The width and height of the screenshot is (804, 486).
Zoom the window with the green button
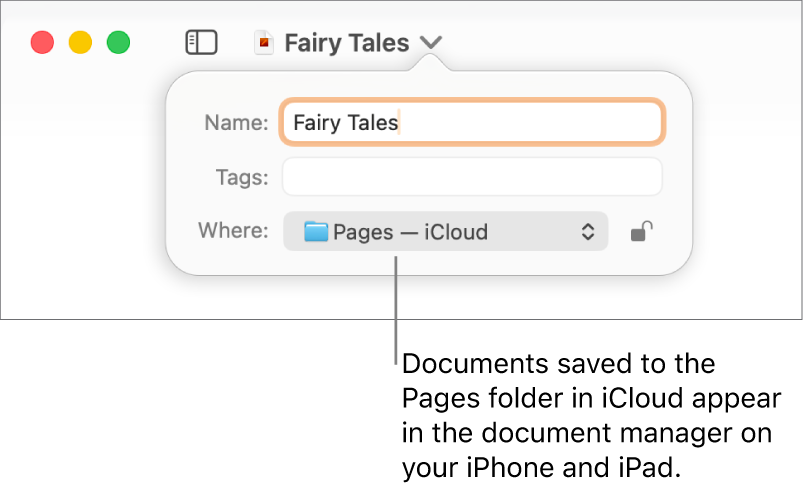(x=118, y=42)
